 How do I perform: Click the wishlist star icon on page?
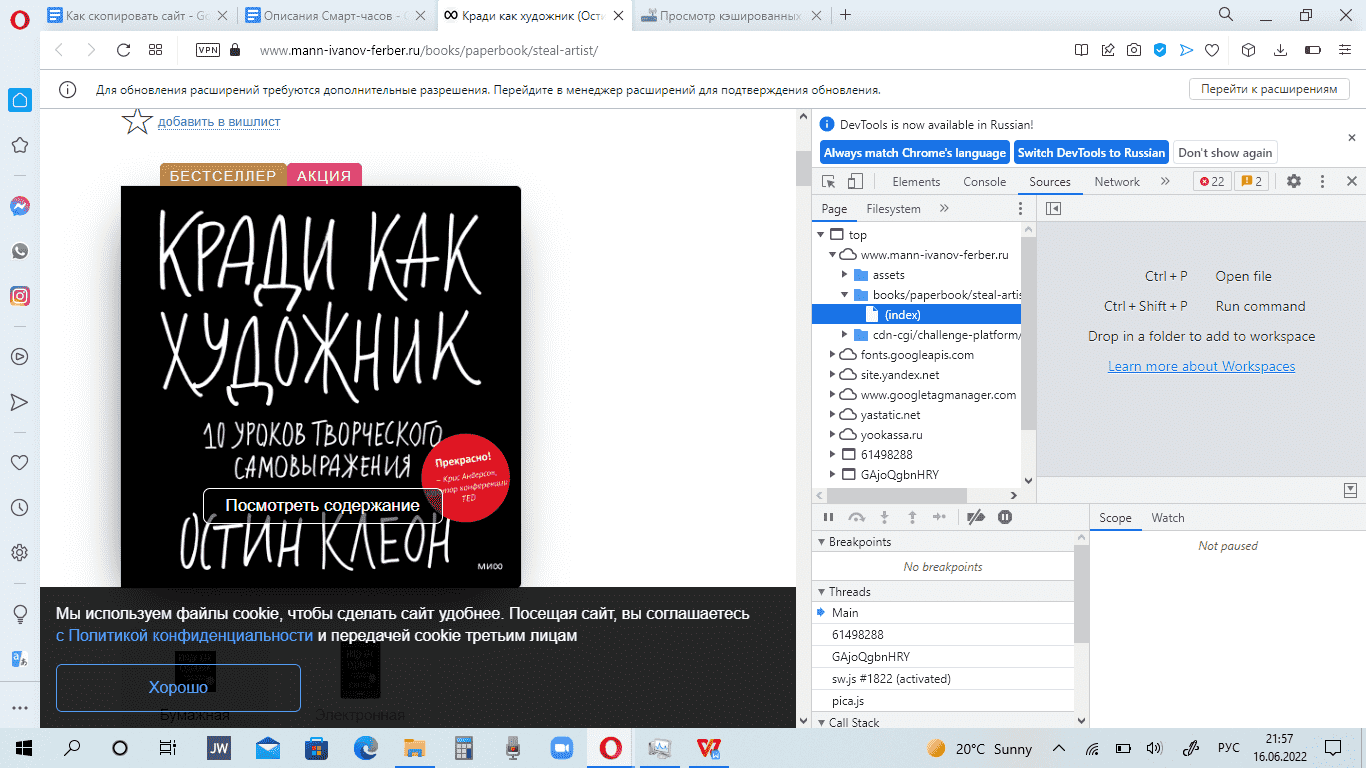point(136,121)
